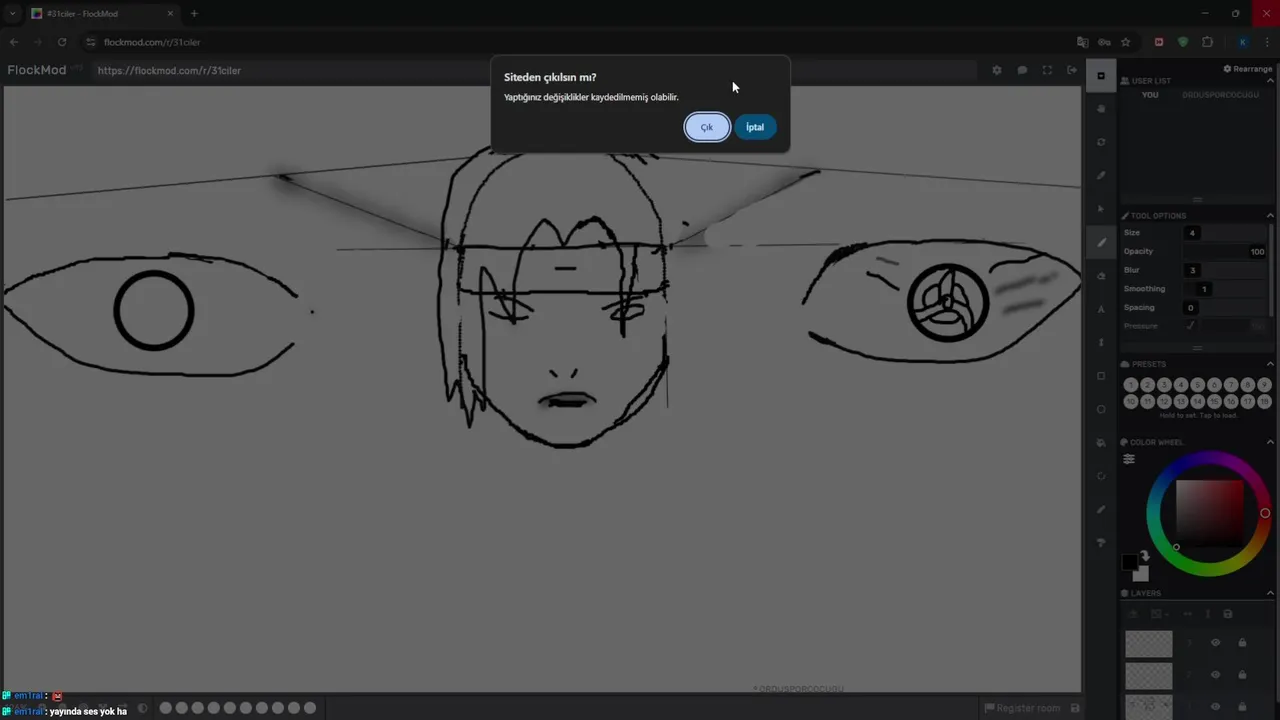The width and height of the screenshot is (1280, 720).
Task: Adjust the Size slider
Action: [1225, 232]
